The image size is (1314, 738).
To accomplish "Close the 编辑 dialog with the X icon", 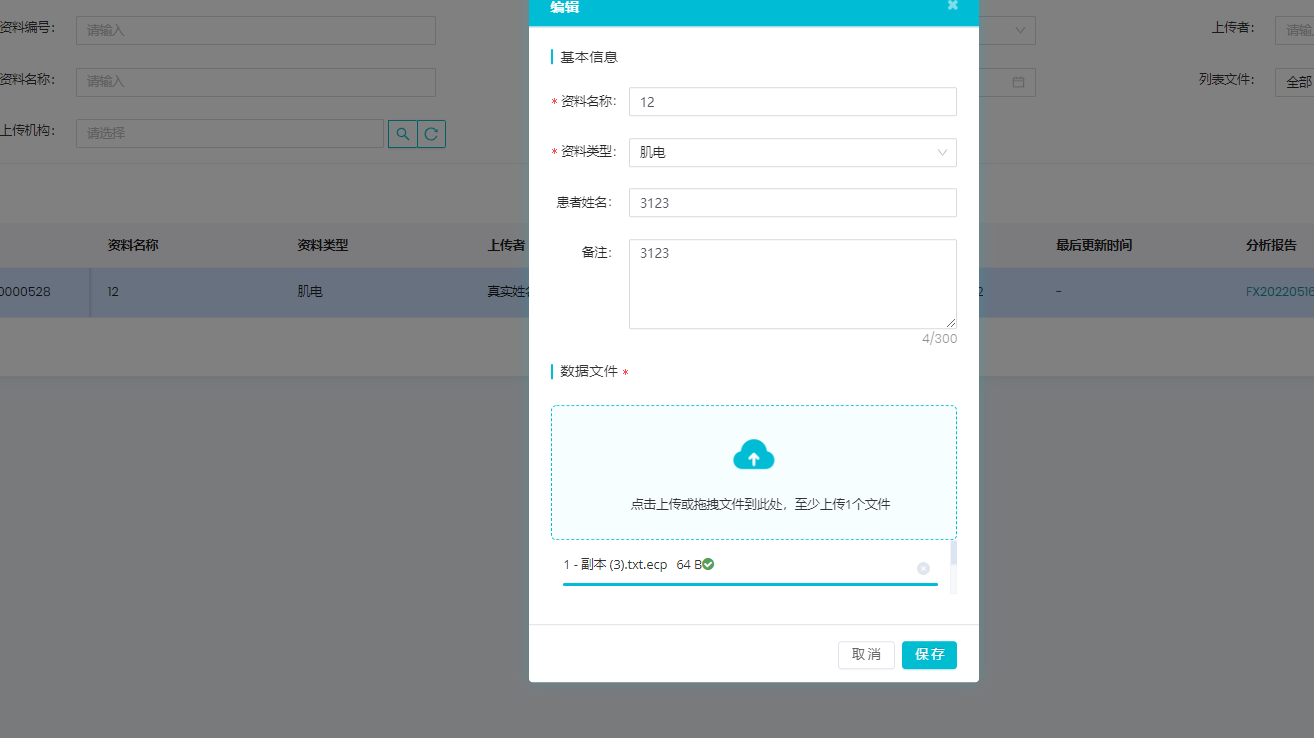I will click(953, 5).
